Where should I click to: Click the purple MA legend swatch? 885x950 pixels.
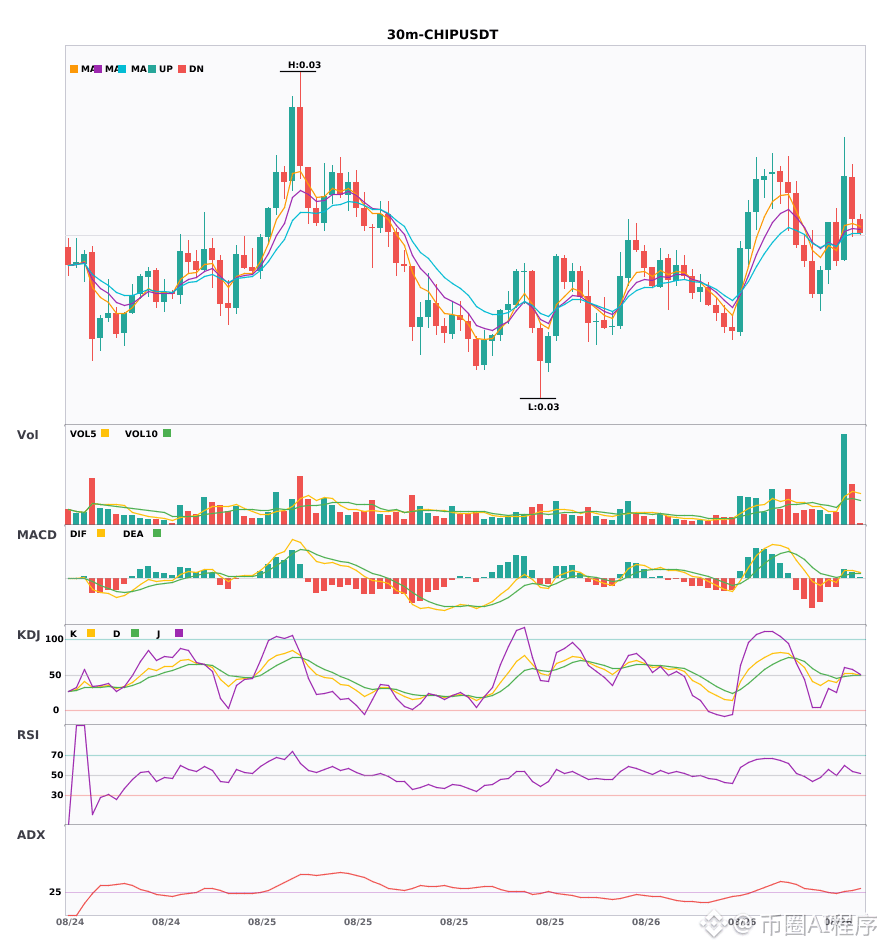tap(98, 69)
